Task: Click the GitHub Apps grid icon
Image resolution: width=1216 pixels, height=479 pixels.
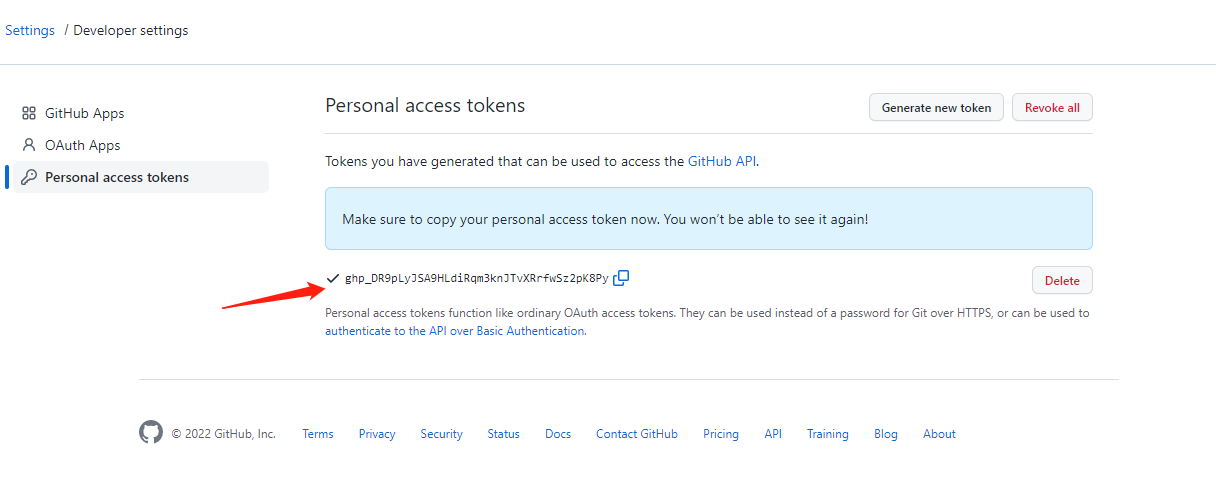Action: coord(29,114)
